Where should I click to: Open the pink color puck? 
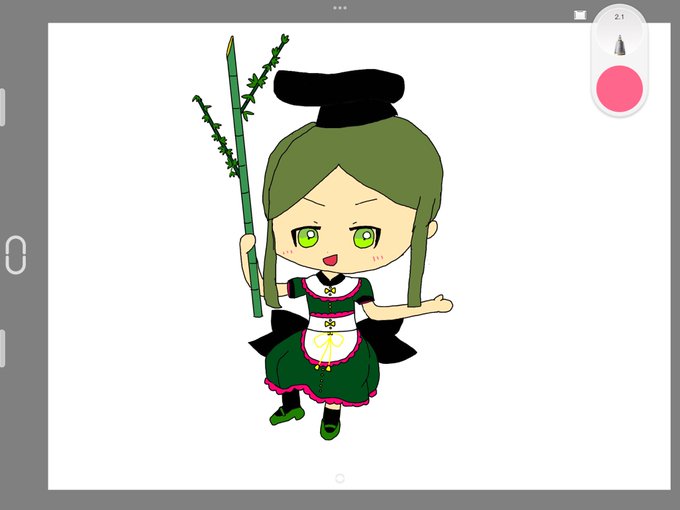click(x=619, y=89)
